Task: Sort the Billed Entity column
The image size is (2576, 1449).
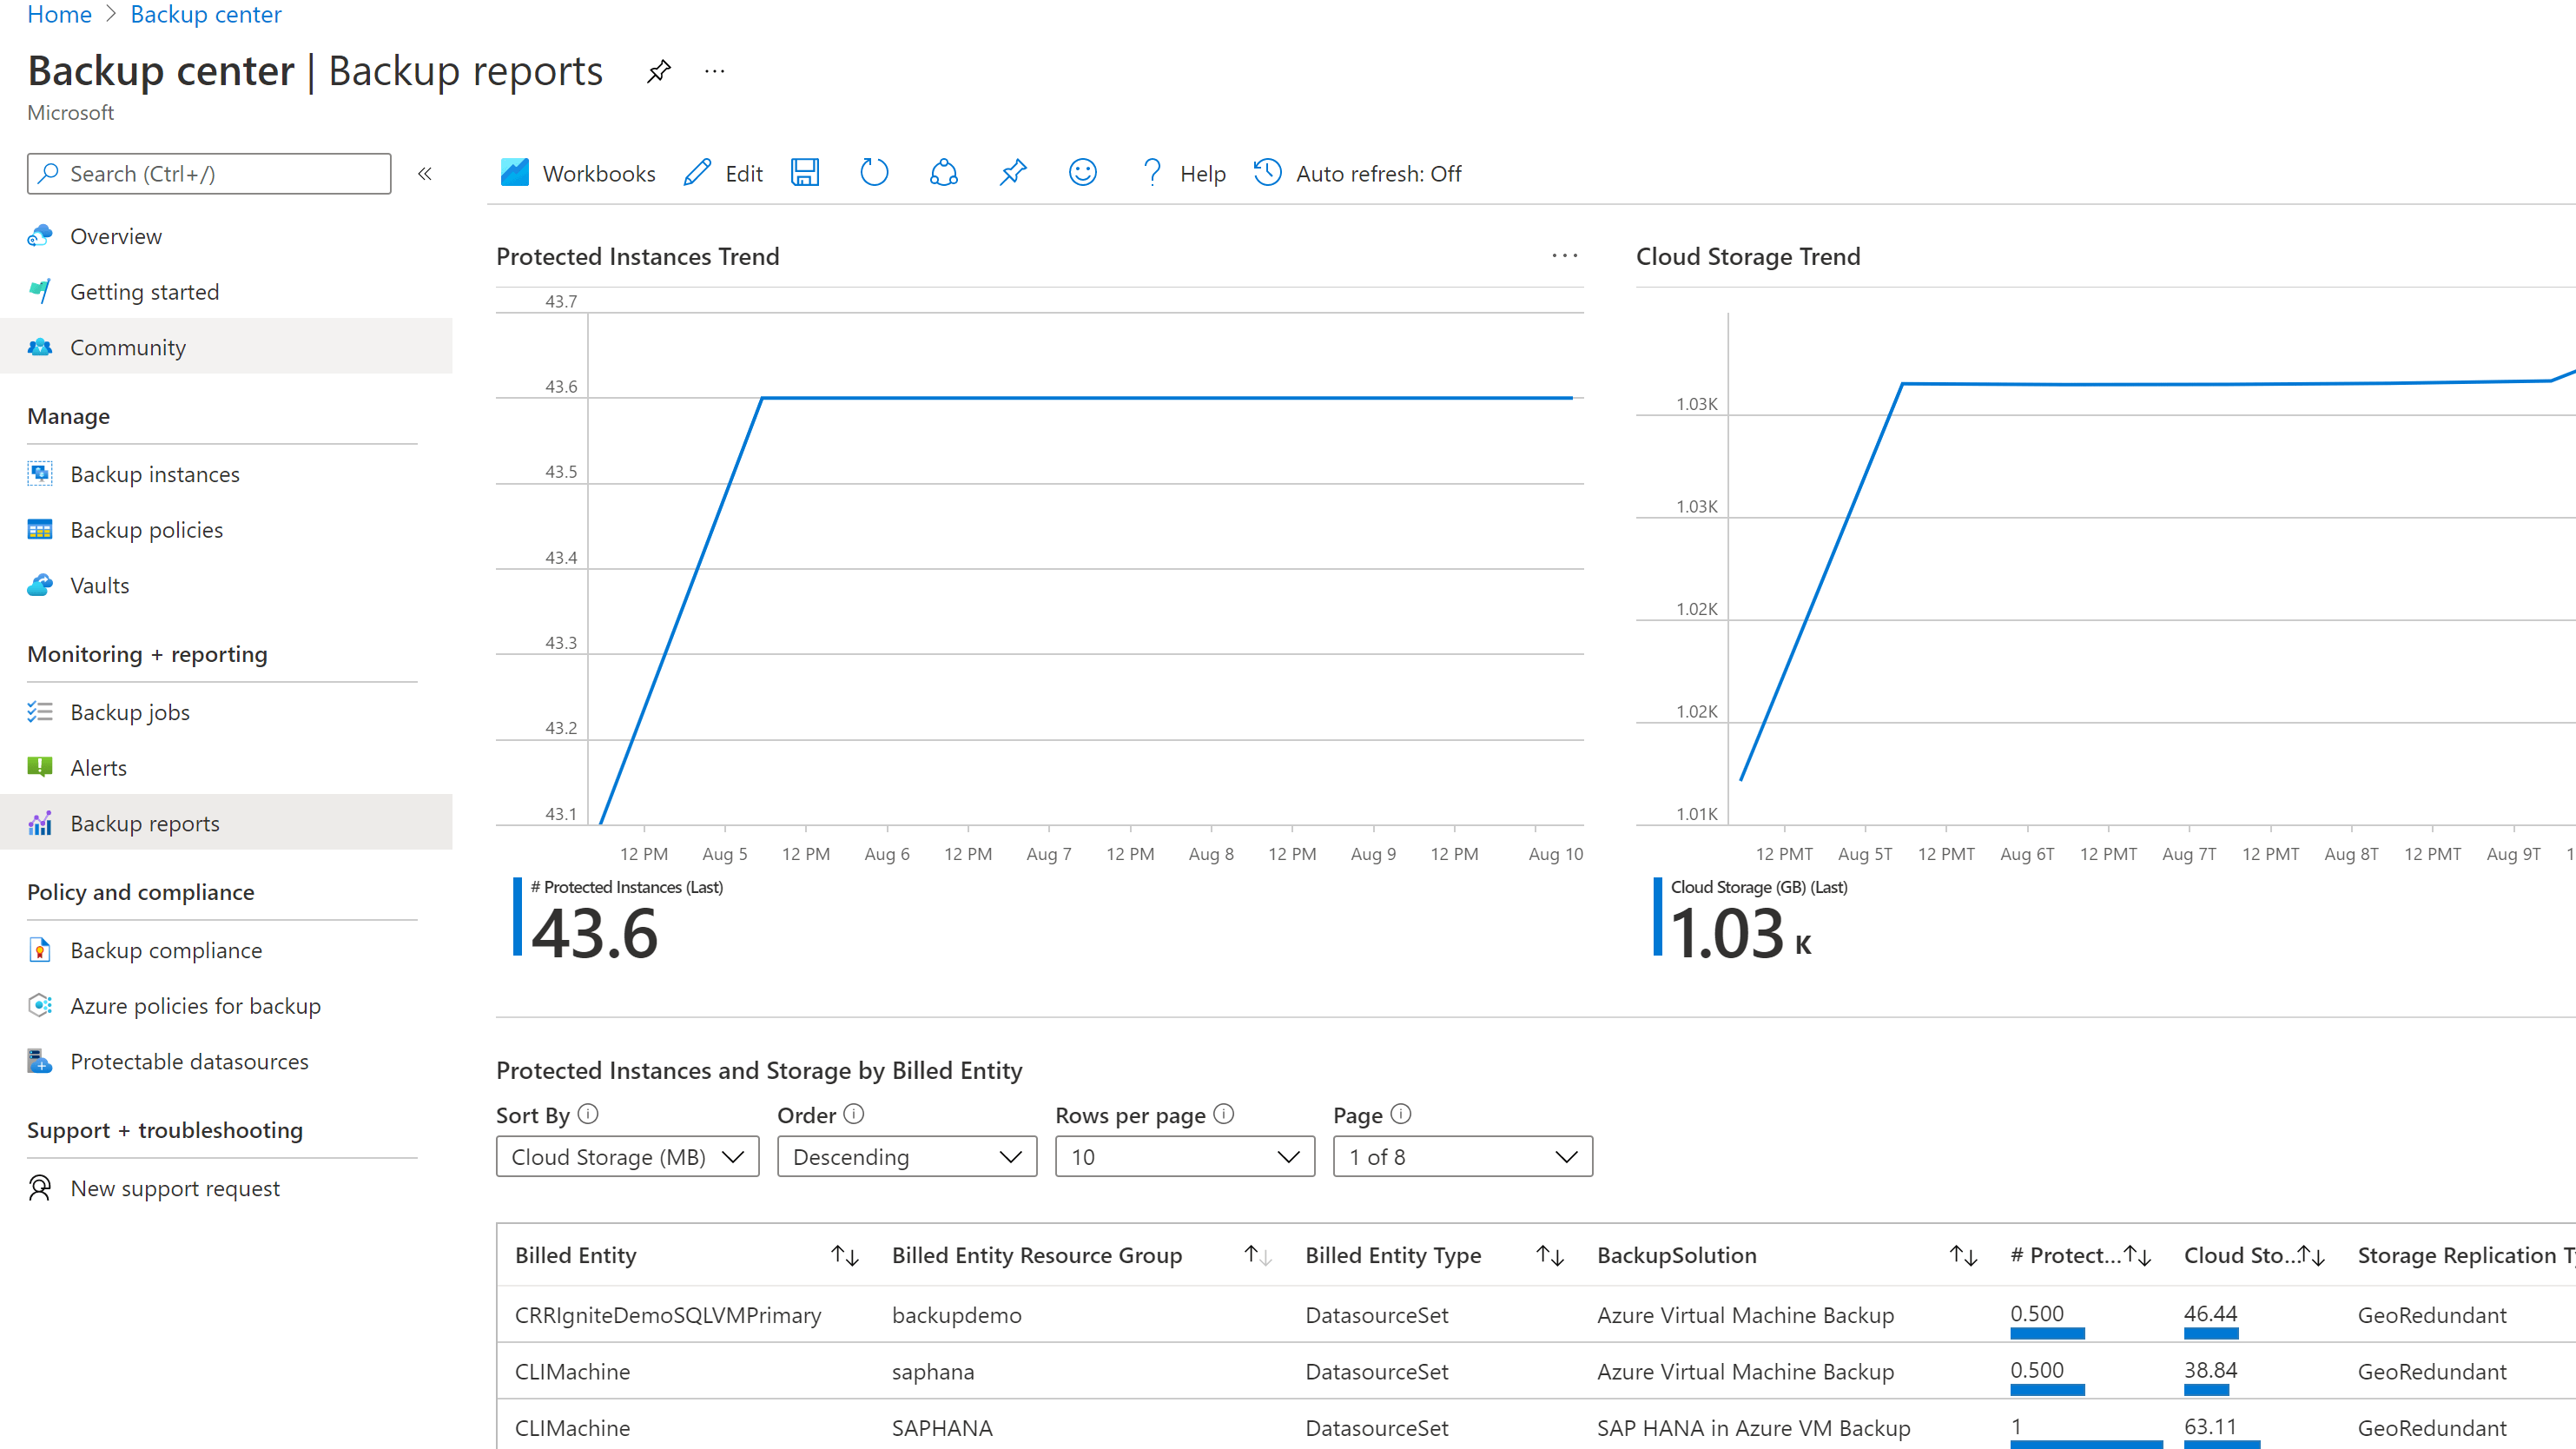Action: [x=845, y=1255]
